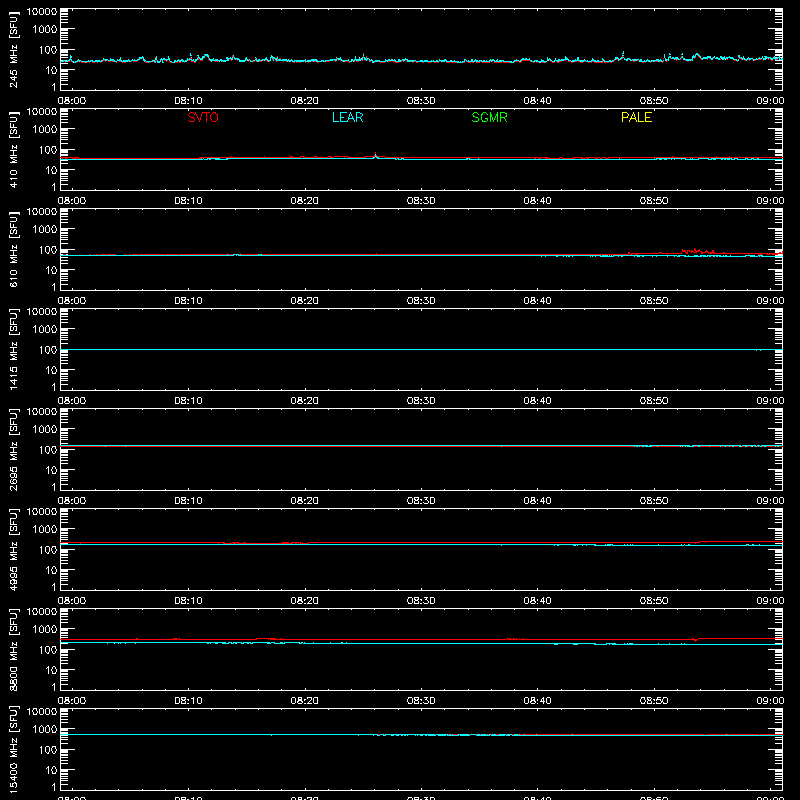Click the 410 MHz [SFU] axis label
Viewport: 800px width, 800px height.
coord(13,149)
